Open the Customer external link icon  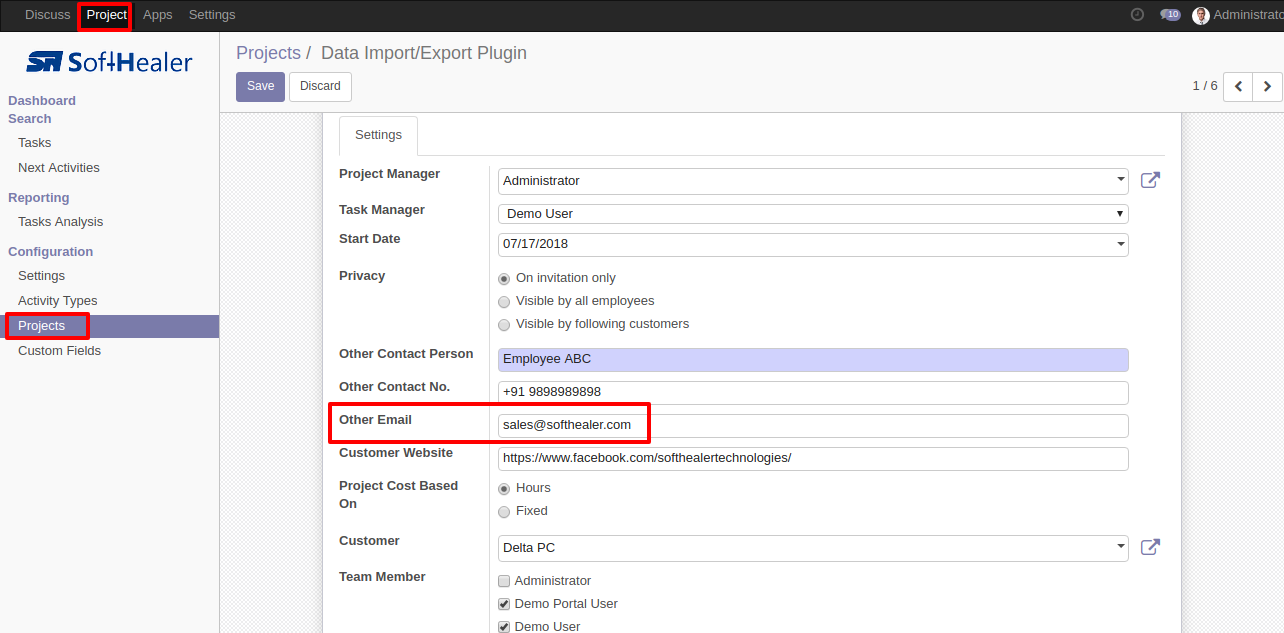click(x=1150, y=548)
